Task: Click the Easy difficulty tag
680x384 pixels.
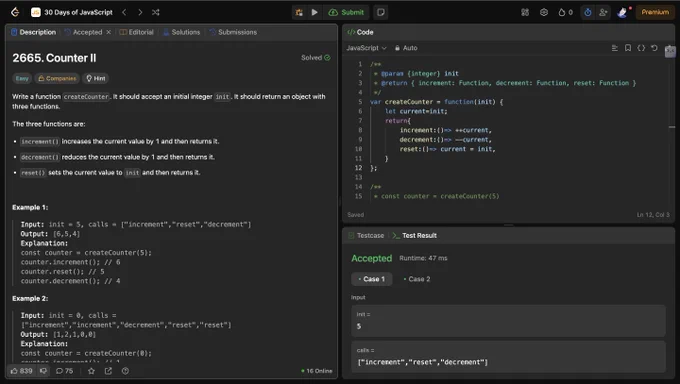Action: [22, 79]
